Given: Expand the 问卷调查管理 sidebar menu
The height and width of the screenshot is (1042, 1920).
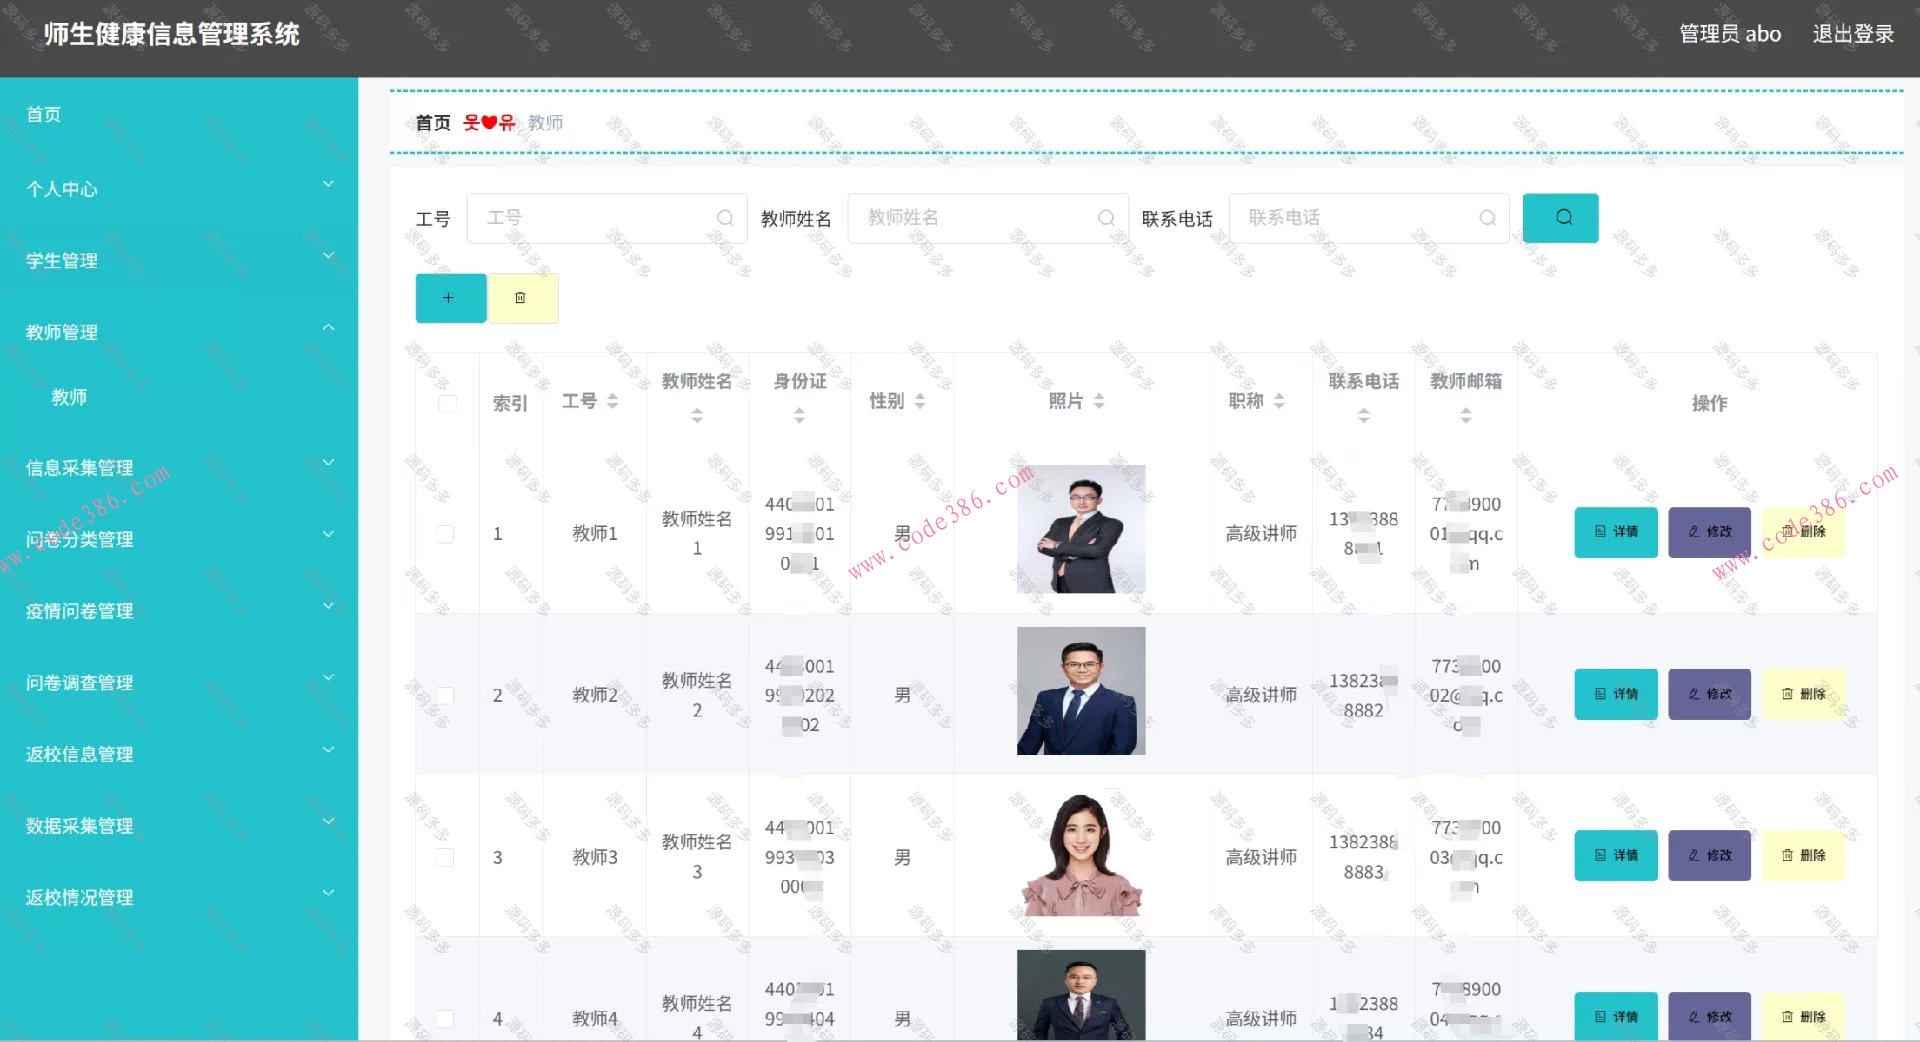Looking at the screenshot, I should 179,683.
